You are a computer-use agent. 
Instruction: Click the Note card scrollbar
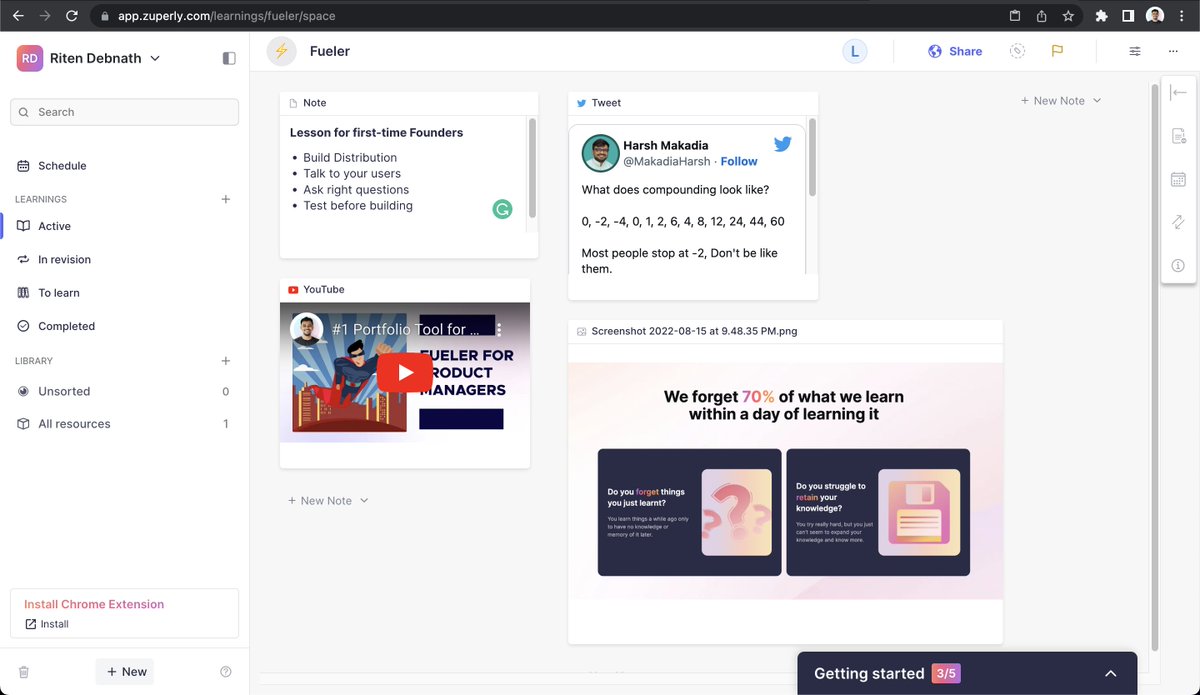pos(532,168)
